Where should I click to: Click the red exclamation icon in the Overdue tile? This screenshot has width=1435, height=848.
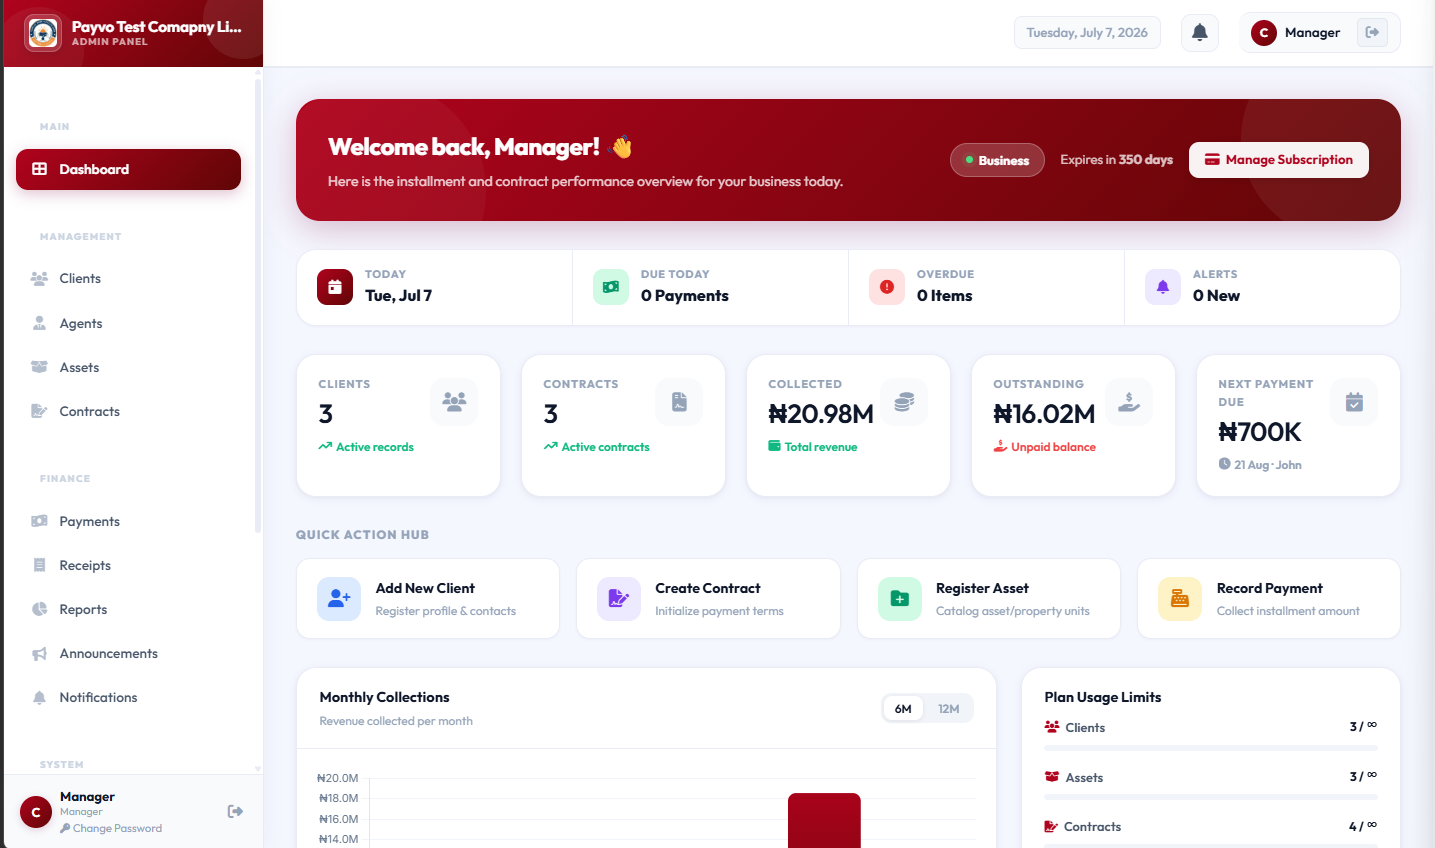887,287
